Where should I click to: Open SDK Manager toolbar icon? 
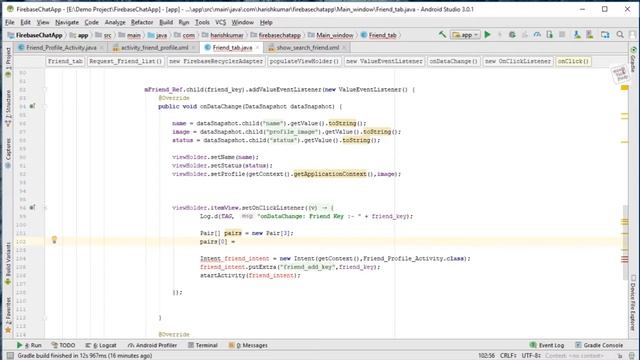coord(590,35)
